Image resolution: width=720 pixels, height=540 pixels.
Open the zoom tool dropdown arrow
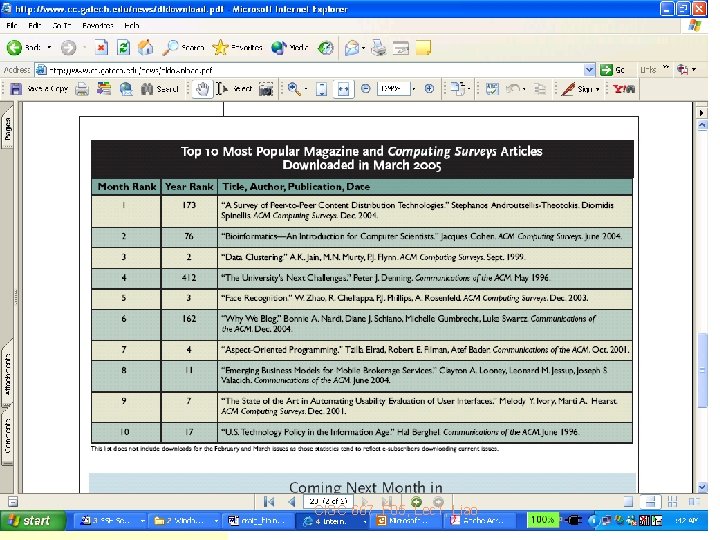coord(306,89)
